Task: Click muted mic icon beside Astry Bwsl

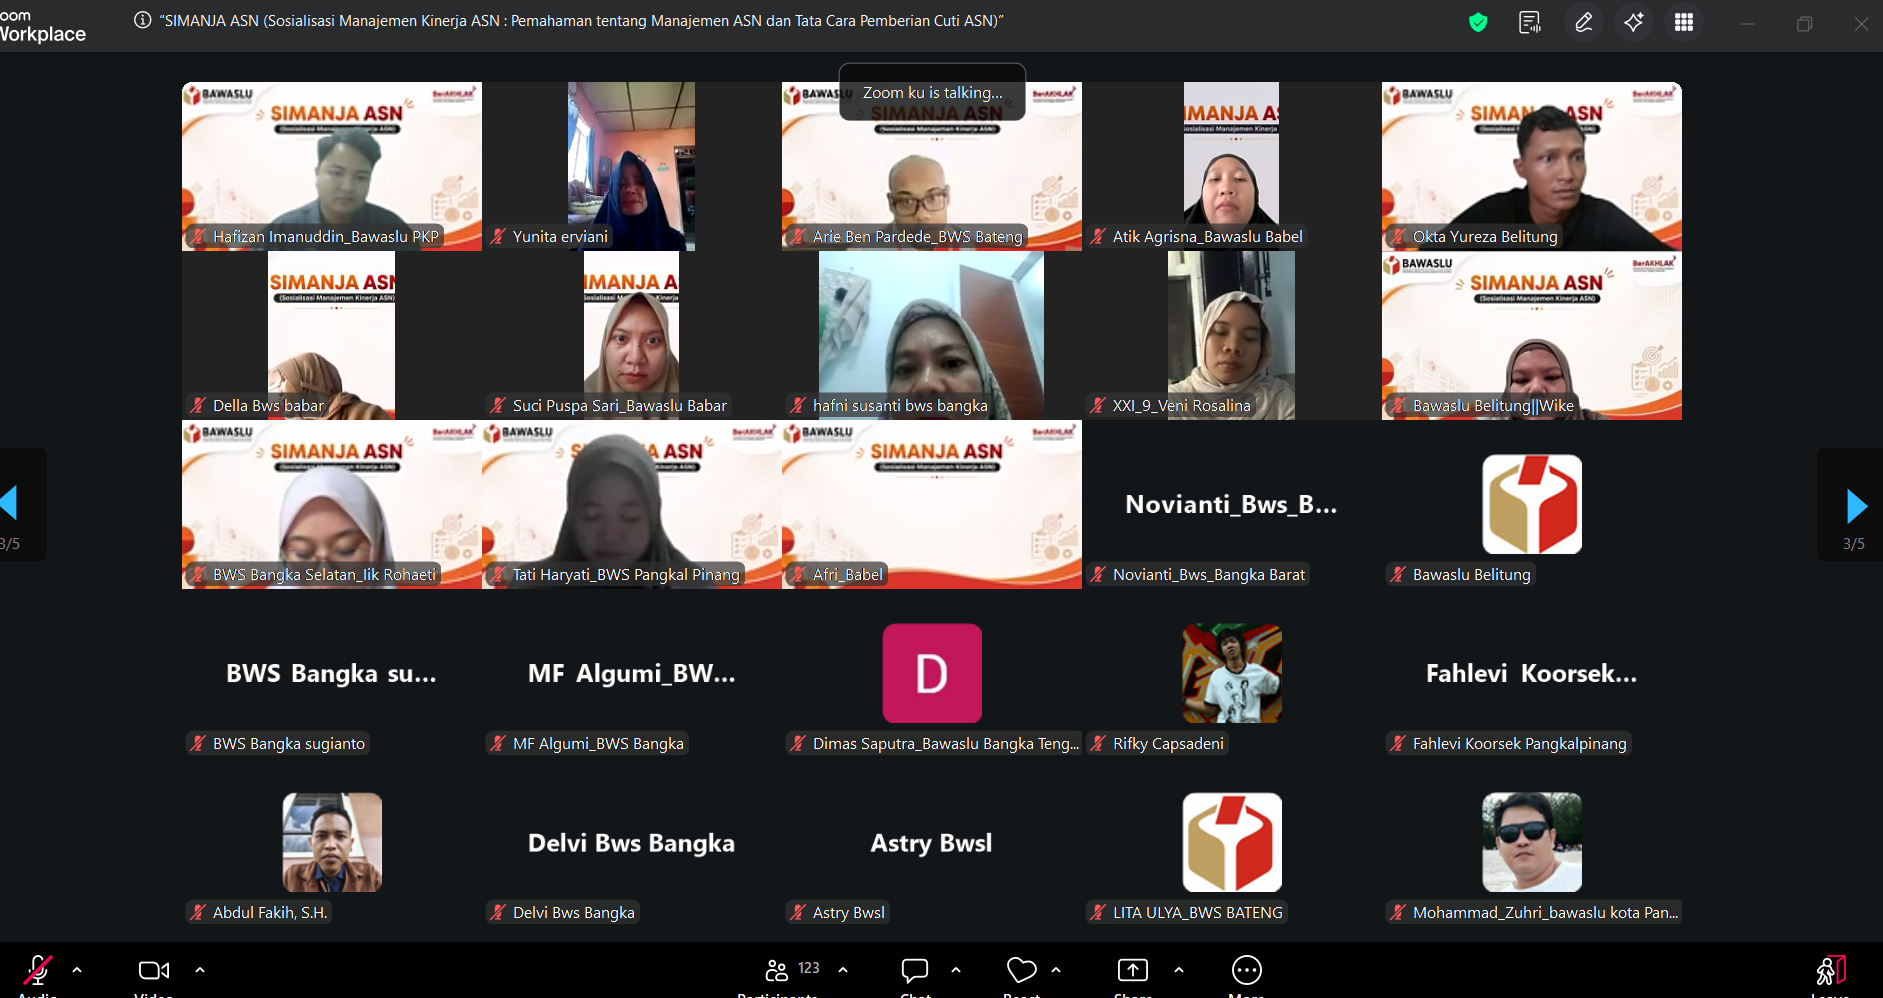Action: (x=799, y=913)
